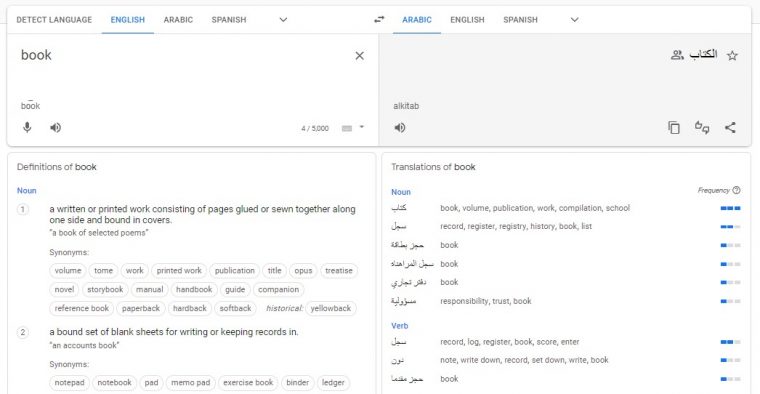Select Spanish target language tab
This screenshot has height=394, width=760.
tap(520, 20)
